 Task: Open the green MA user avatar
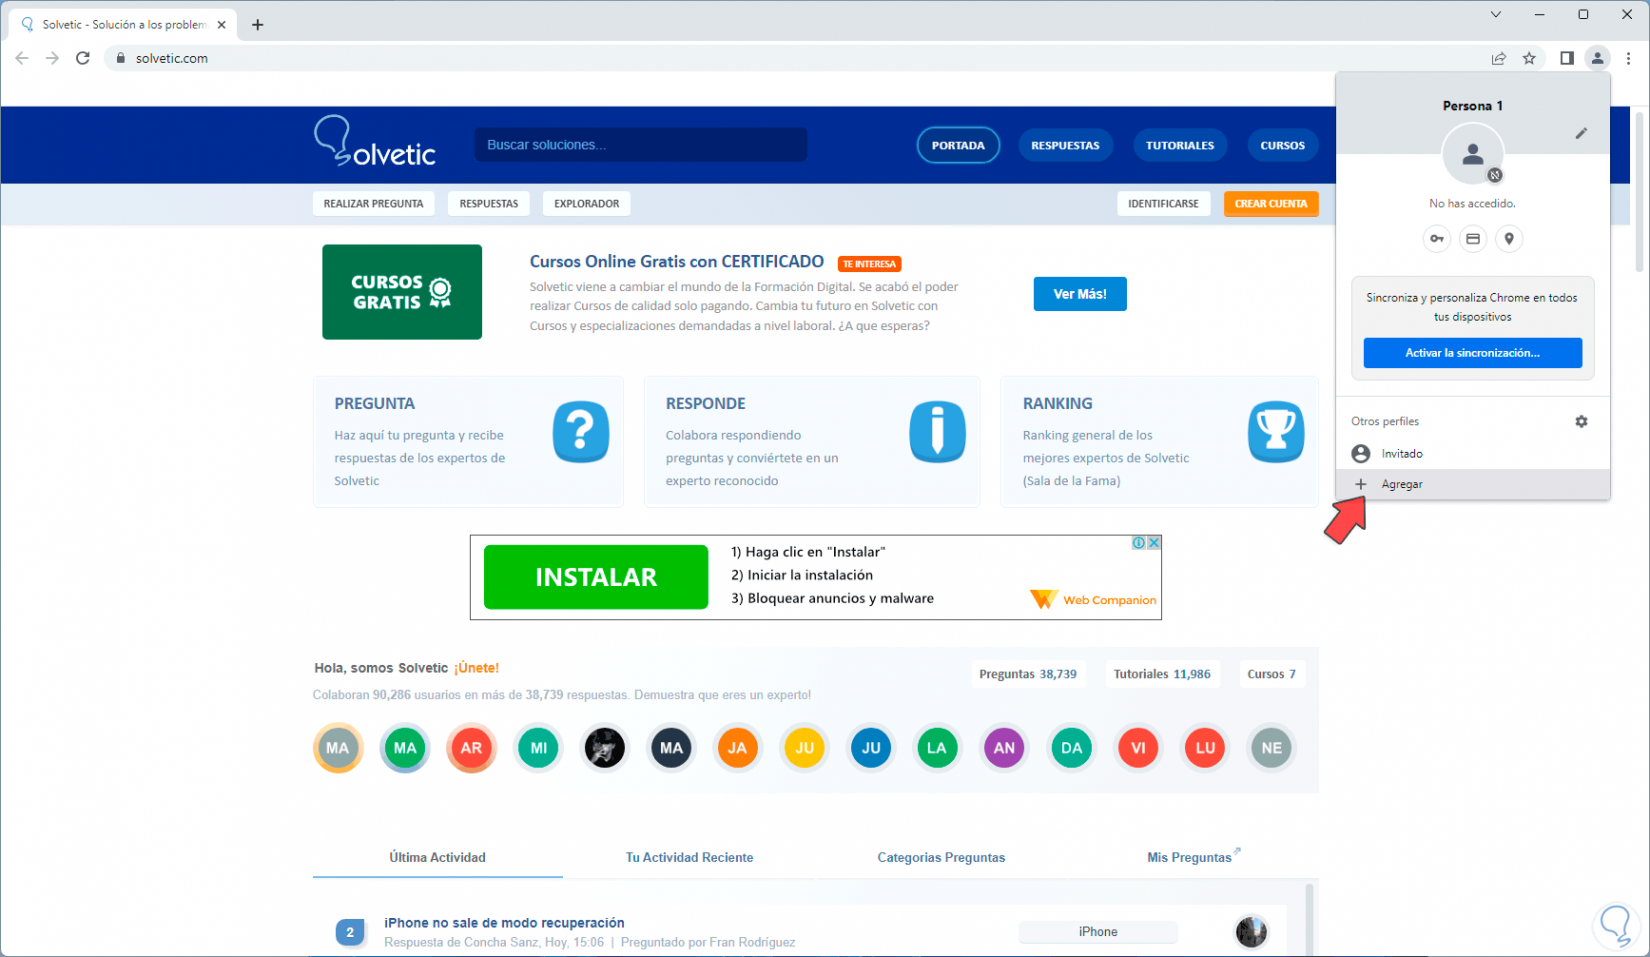pyautogui.click(x=405, y=748)
